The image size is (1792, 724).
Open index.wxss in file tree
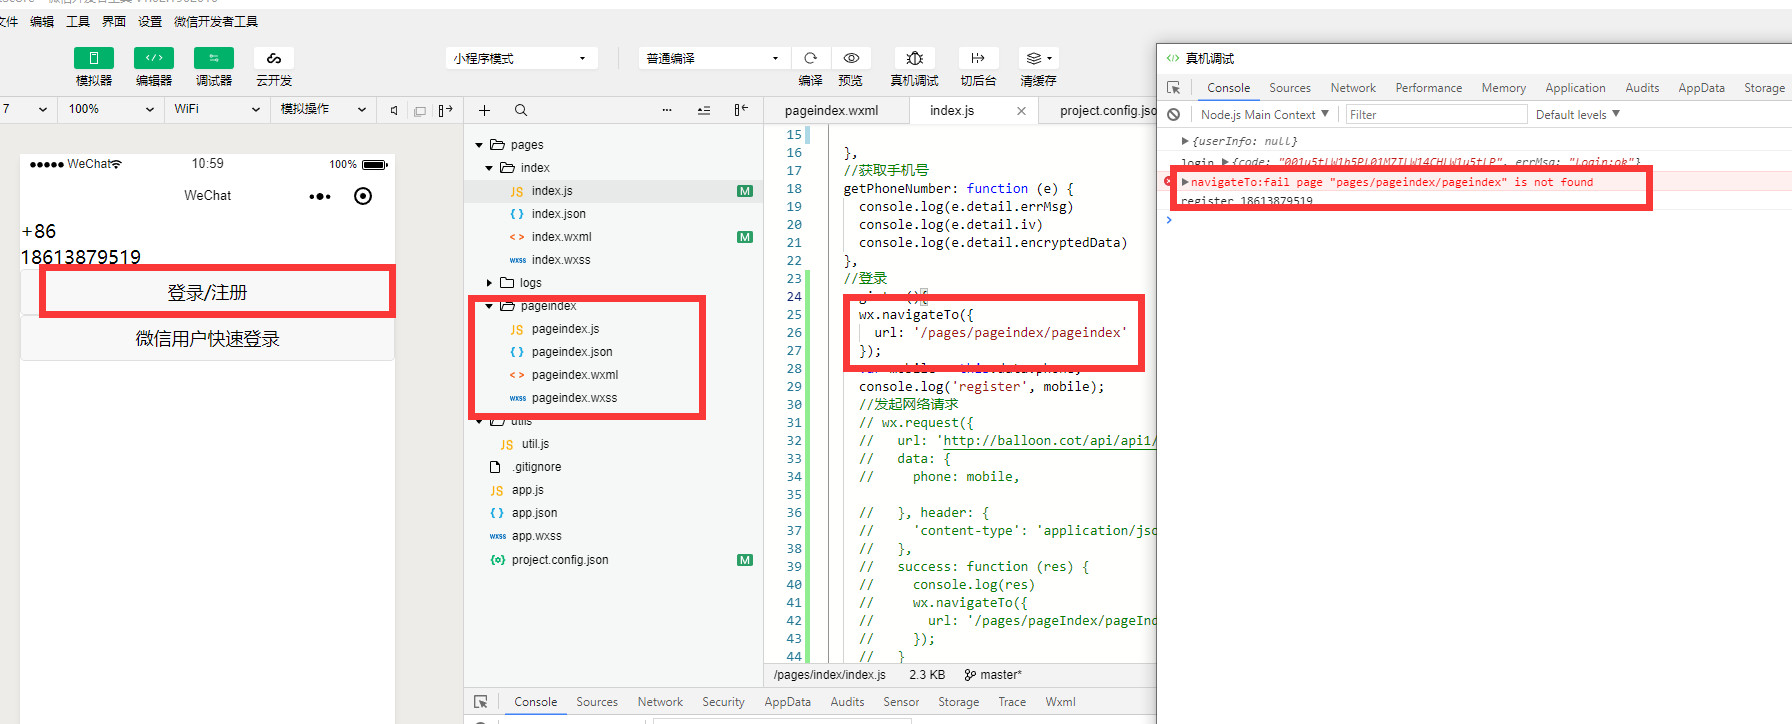pyautogui.click(x=560, y=260)
